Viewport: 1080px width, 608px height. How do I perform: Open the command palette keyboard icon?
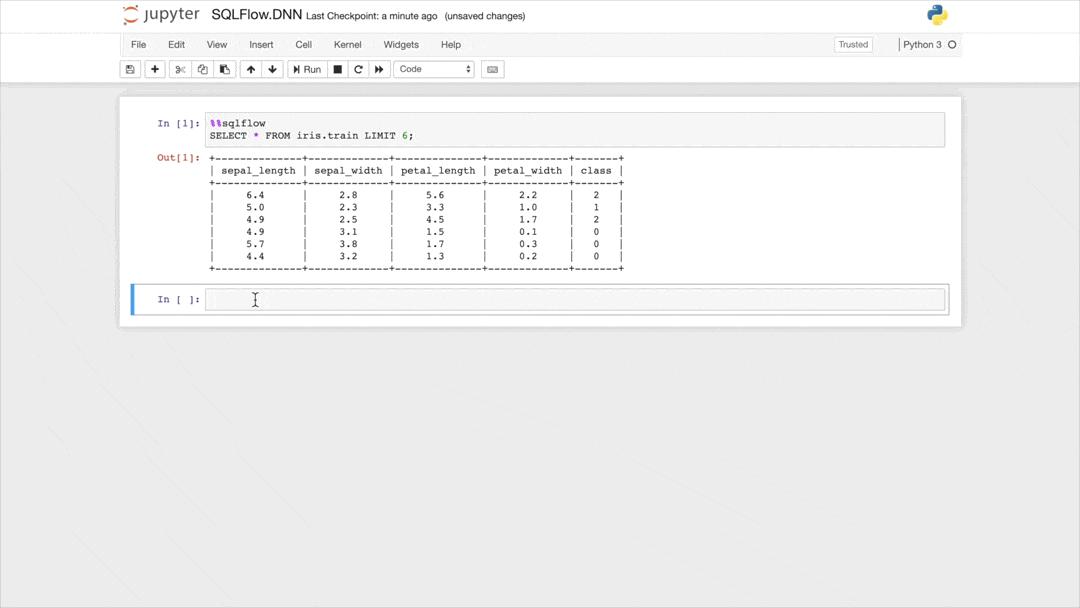click(x=492, y=69)
